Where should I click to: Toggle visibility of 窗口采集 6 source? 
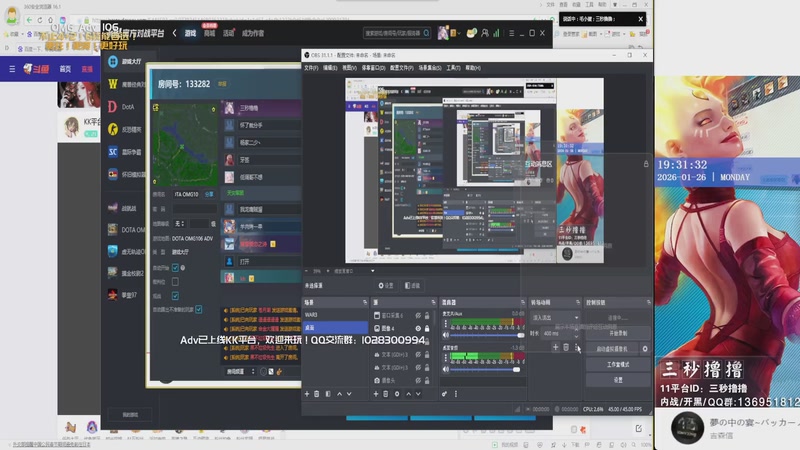point(418,316)
